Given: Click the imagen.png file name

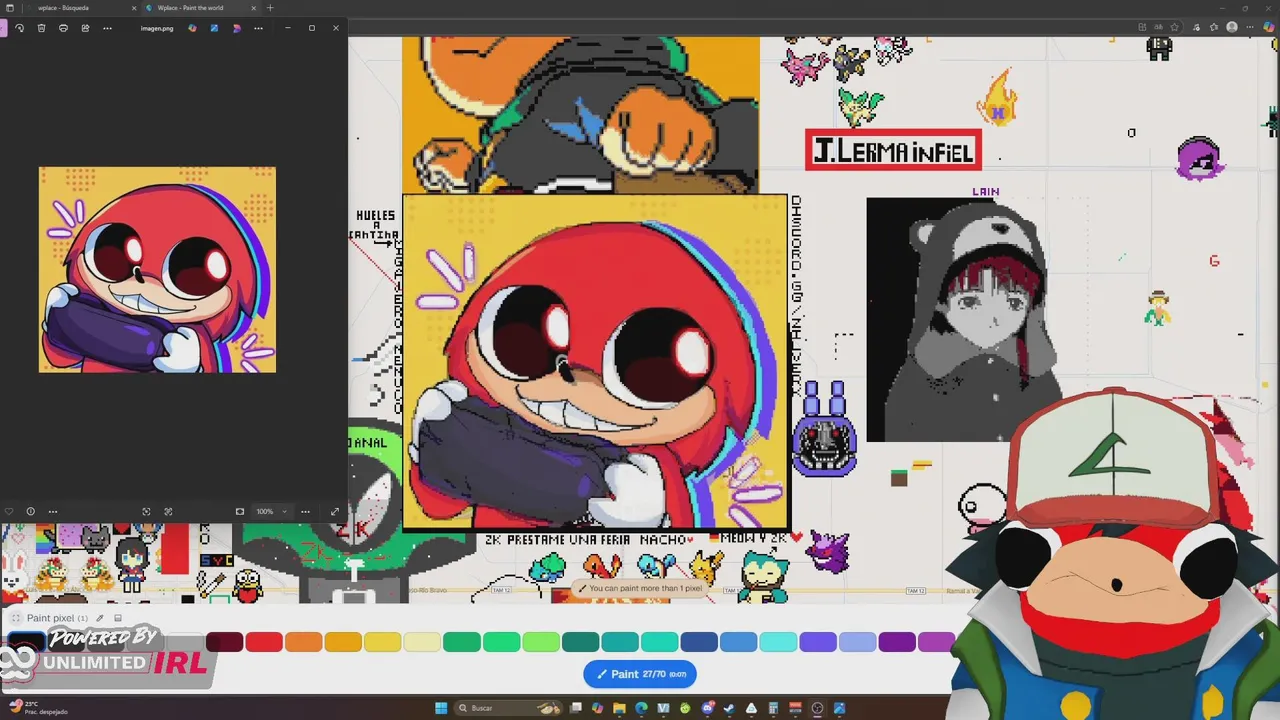Looking at the screenshot, I should (157, 28).
